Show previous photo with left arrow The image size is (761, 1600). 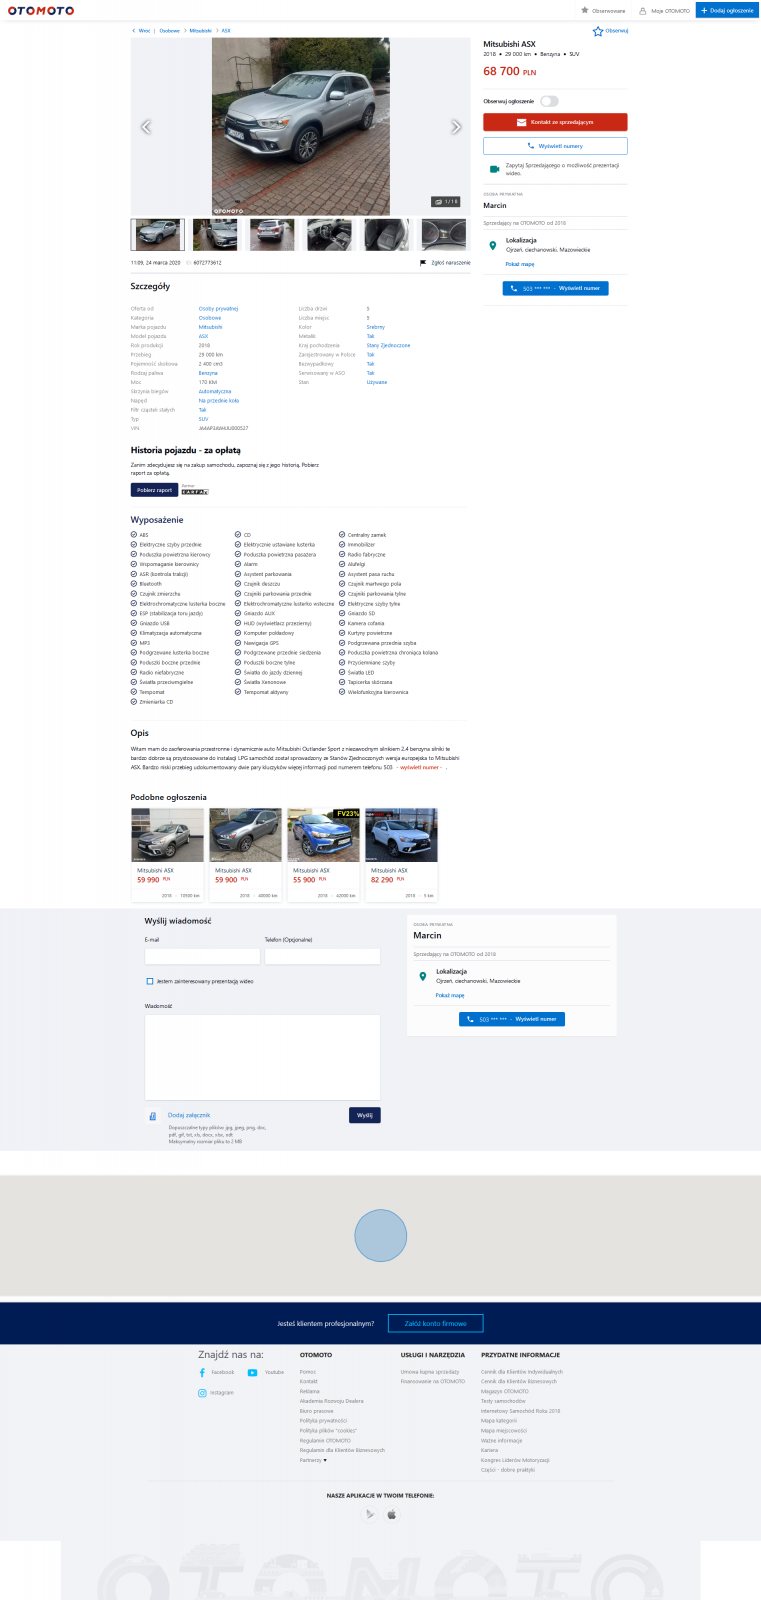point(146,127)
